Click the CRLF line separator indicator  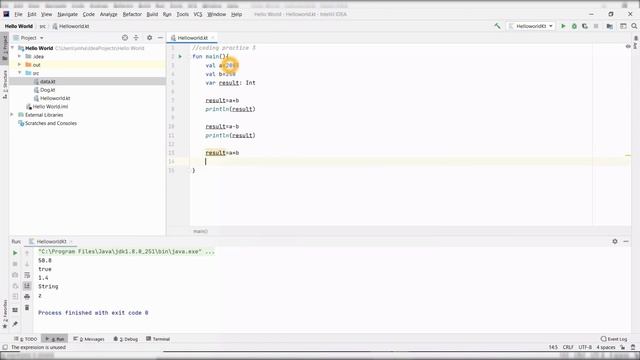(x=568, y=347)
